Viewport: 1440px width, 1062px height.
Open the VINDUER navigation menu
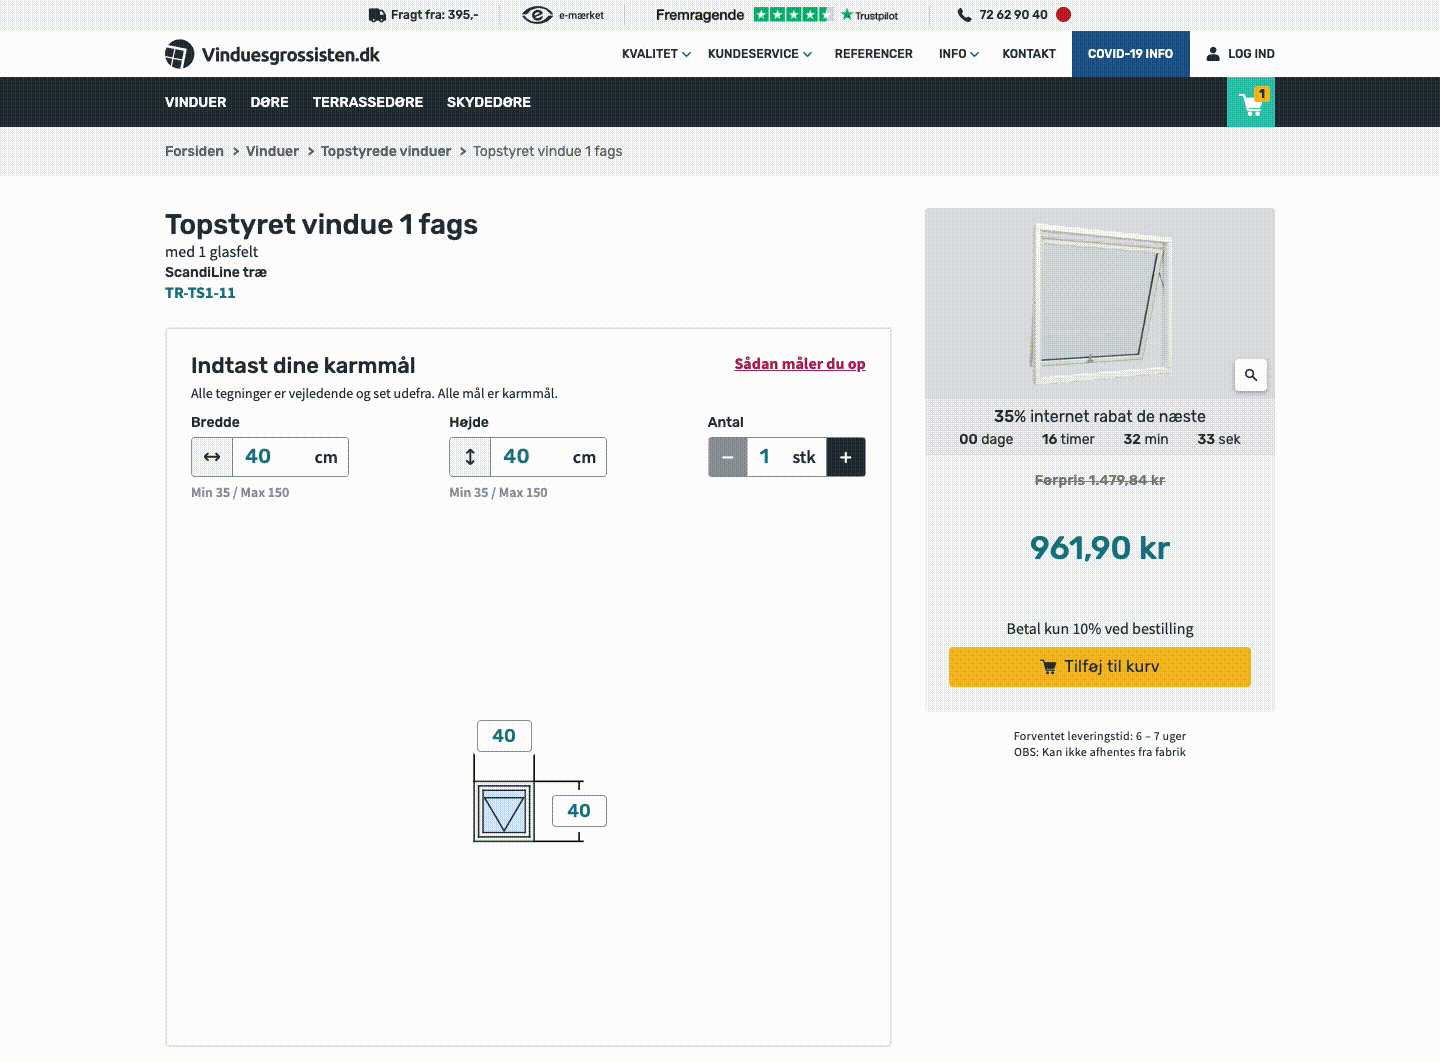coord(195,101)
